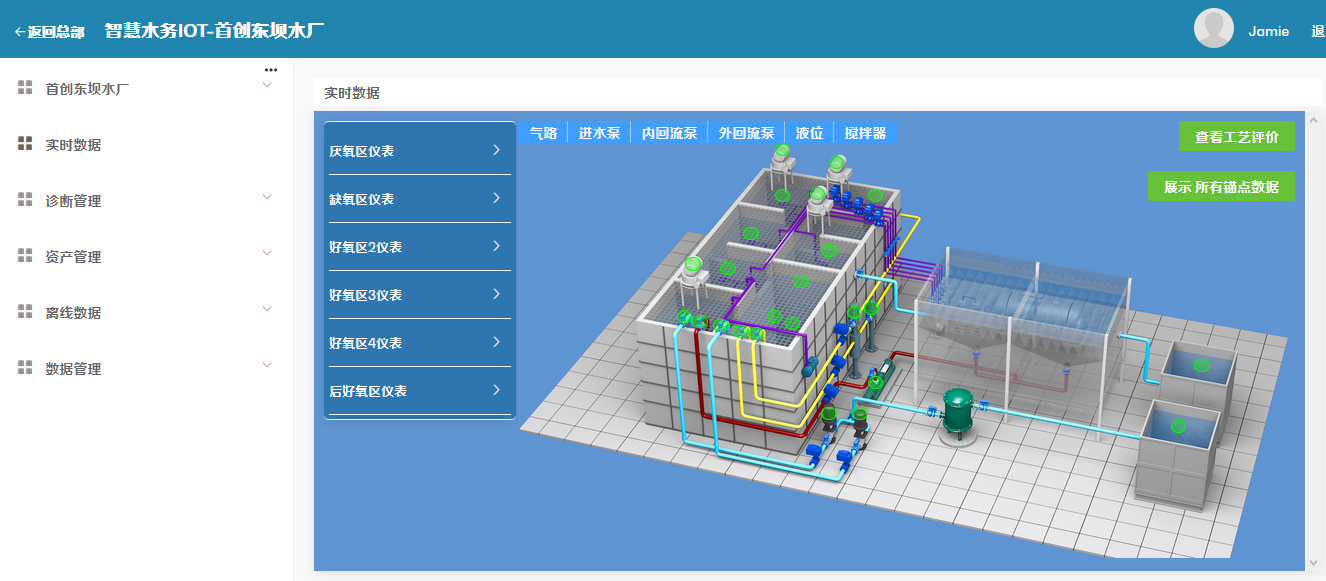
Task: Expand the 离线数据 chevron arrow
Action: [x=267, y=309]
